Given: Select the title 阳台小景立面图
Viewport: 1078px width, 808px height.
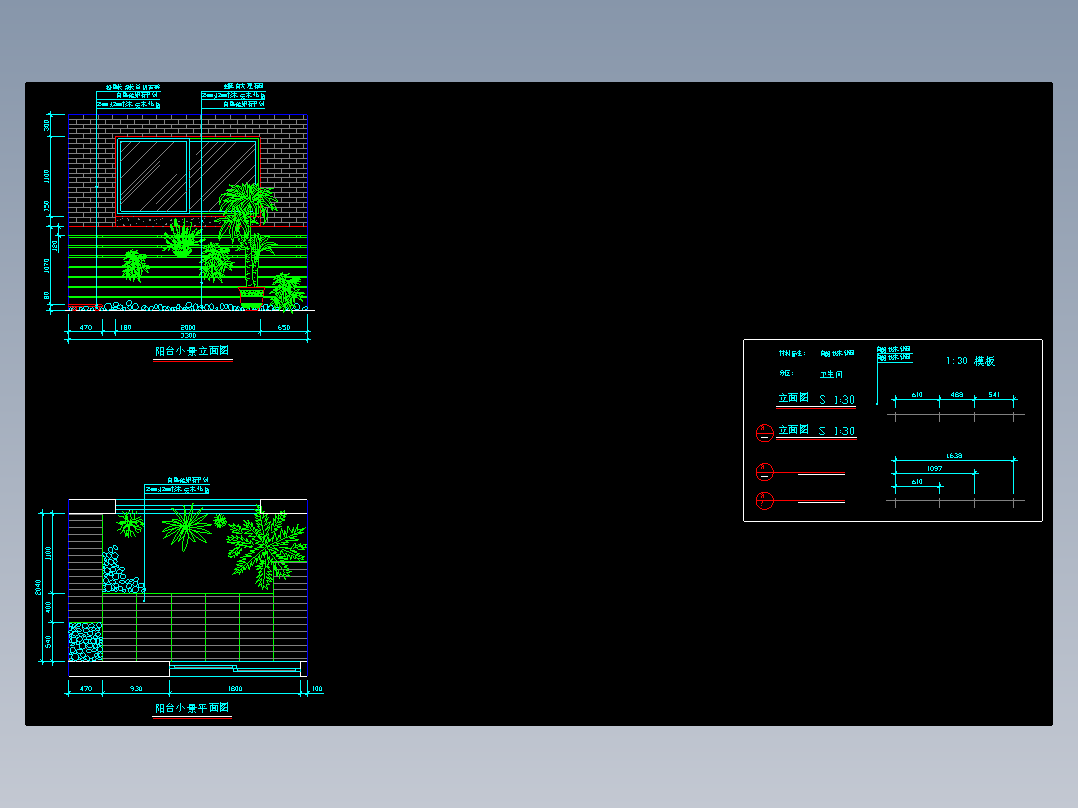Looking at the screenshot, I should pyautogui.click(x=192, y=351).
